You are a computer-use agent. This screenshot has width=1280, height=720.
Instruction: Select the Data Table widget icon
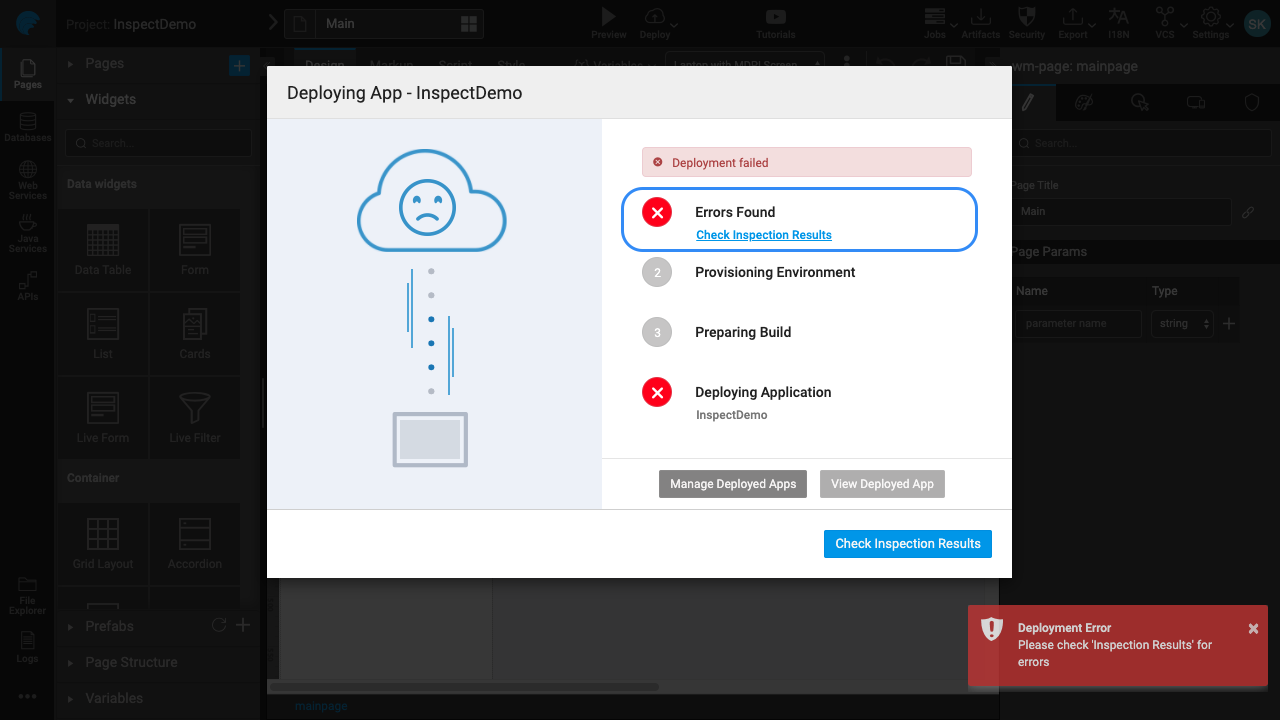tap(101, 240)
